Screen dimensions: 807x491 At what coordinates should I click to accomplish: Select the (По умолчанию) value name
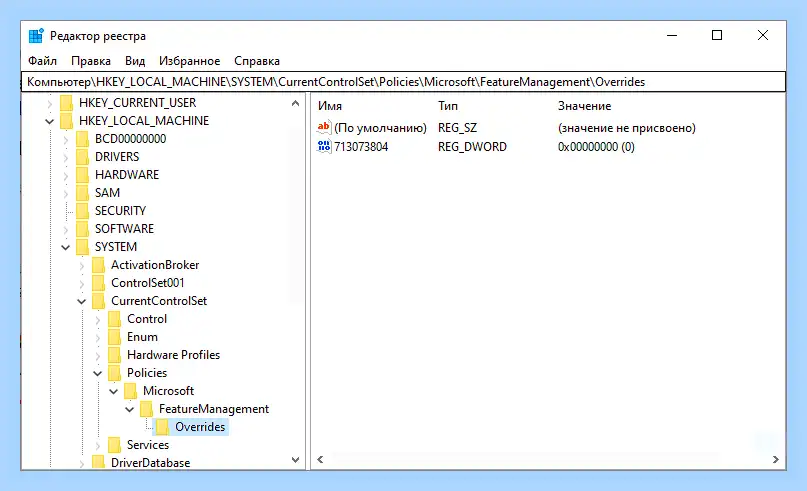pyautogui.click(x=380, y=128)
